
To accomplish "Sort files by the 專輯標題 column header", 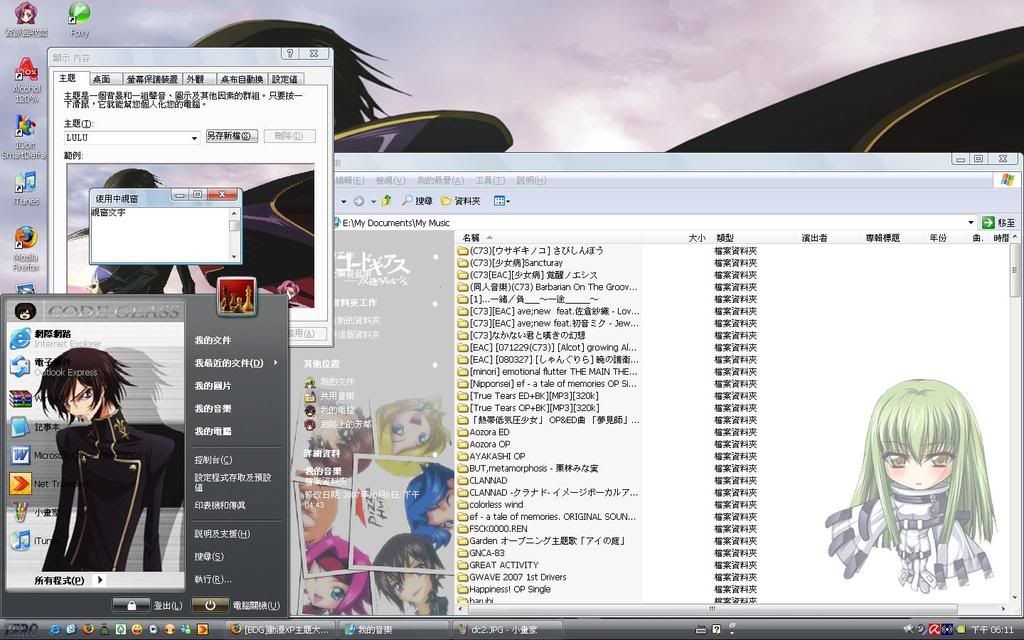I will coord(893,238).
